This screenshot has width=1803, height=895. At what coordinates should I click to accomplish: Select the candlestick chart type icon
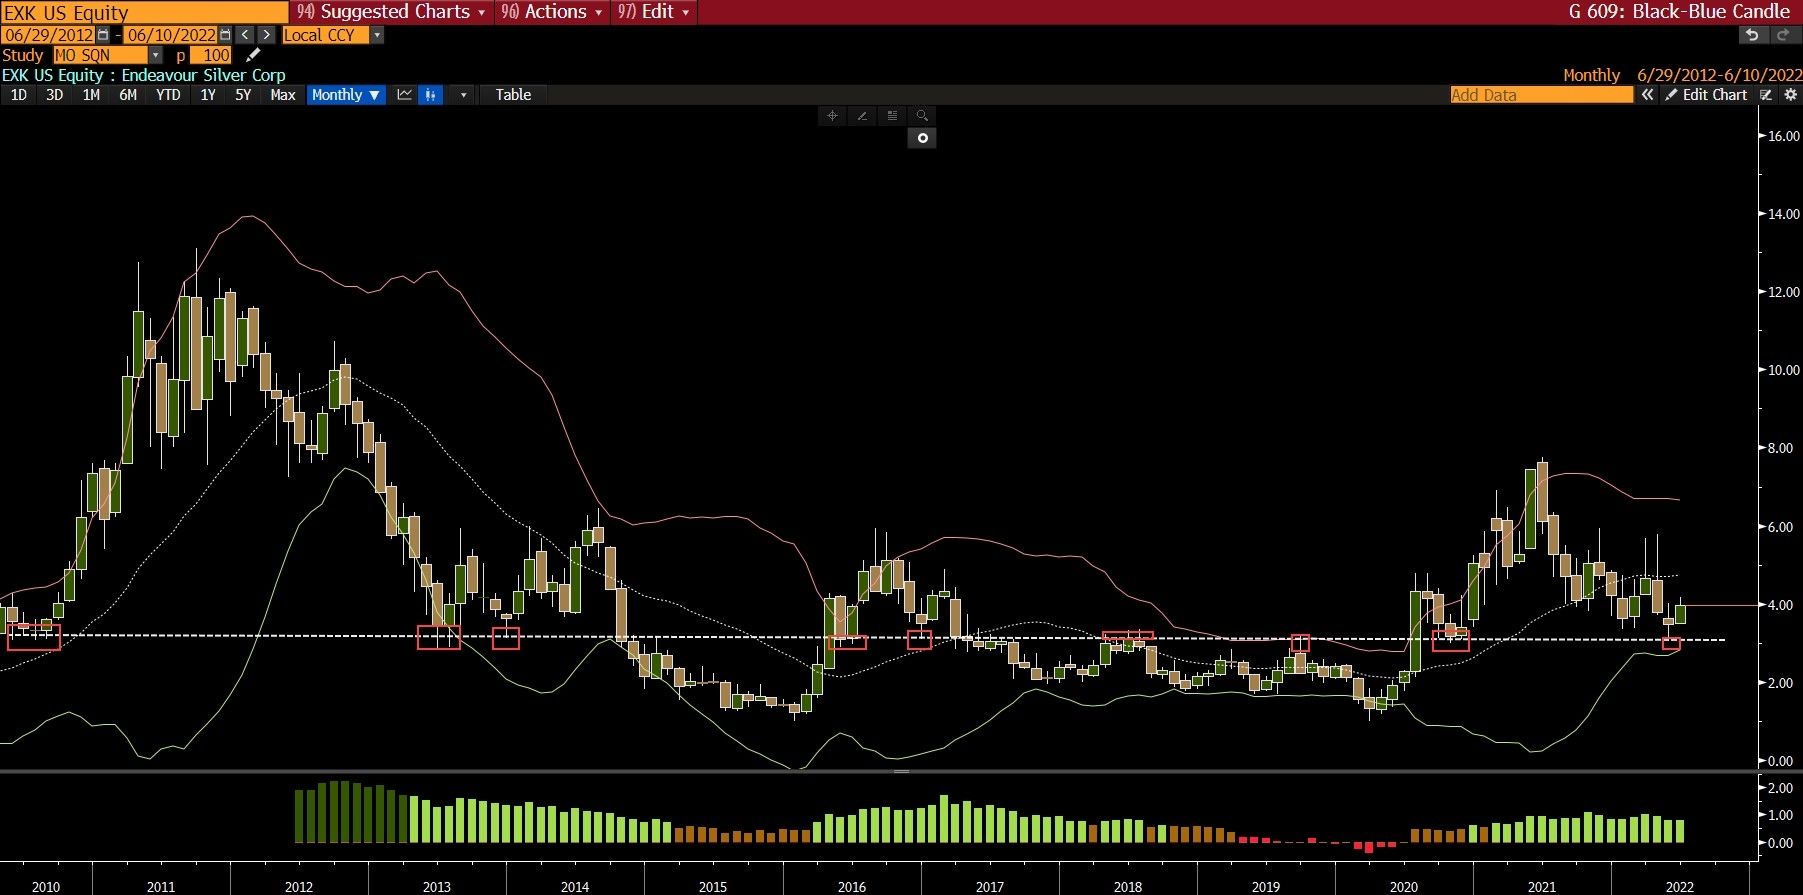430,95
